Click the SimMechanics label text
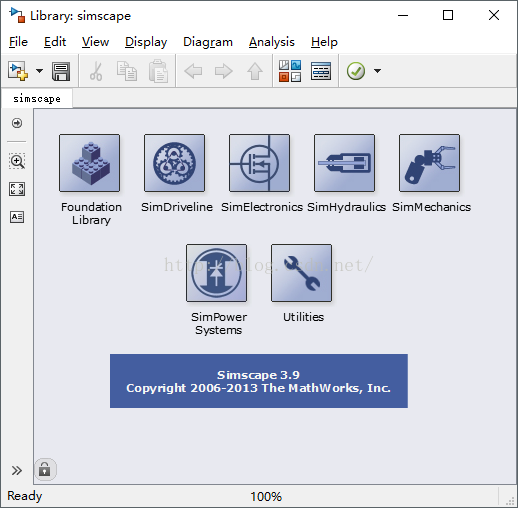Viewport: 518px width, 508px height. (x=431, y=207)
